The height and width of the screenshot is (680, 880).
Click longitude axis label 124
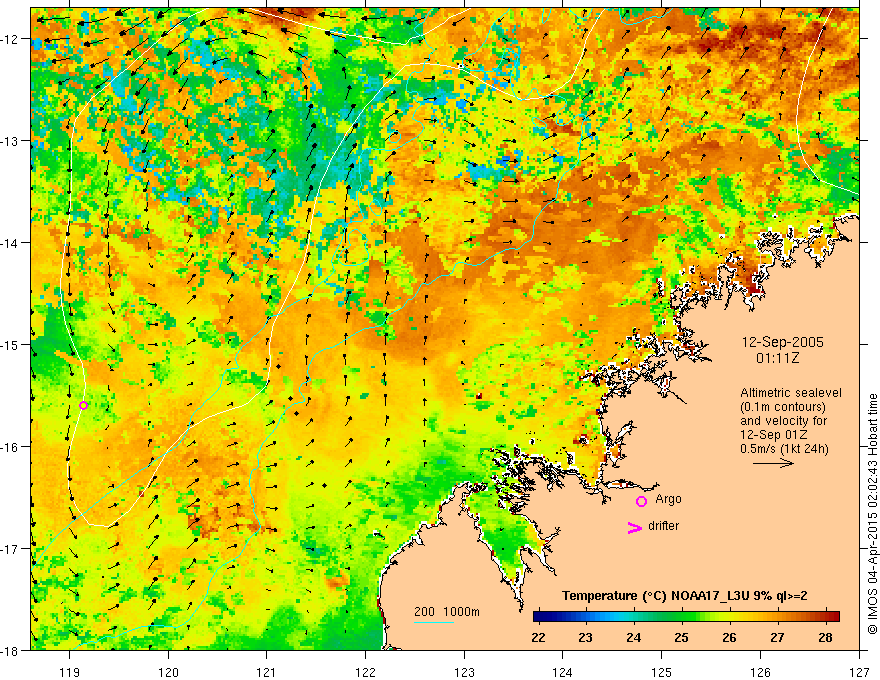563,672
